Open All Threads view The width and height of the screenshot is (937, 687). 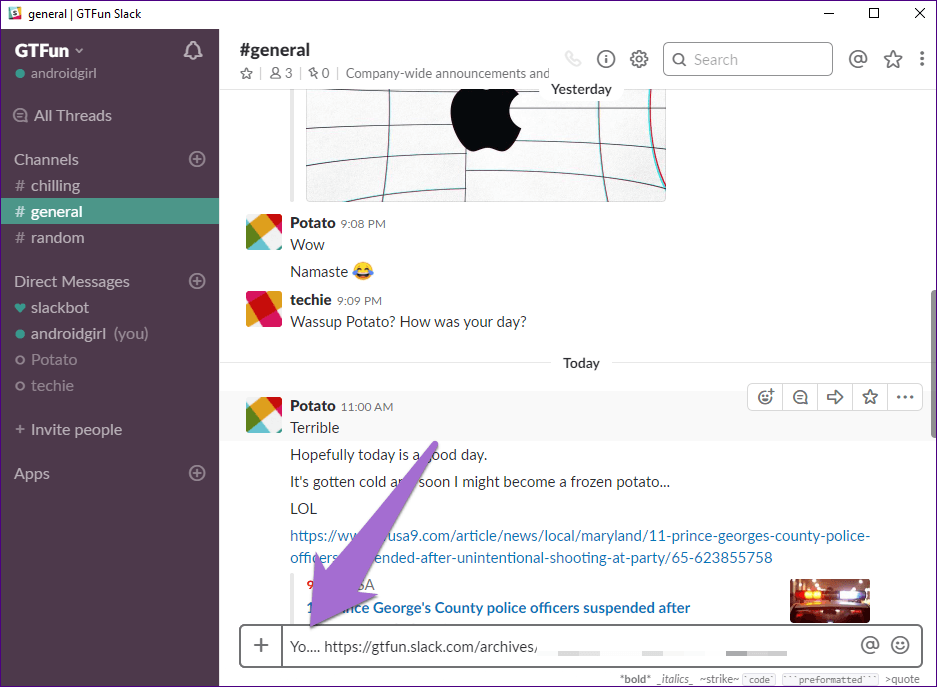coord(63,116)
